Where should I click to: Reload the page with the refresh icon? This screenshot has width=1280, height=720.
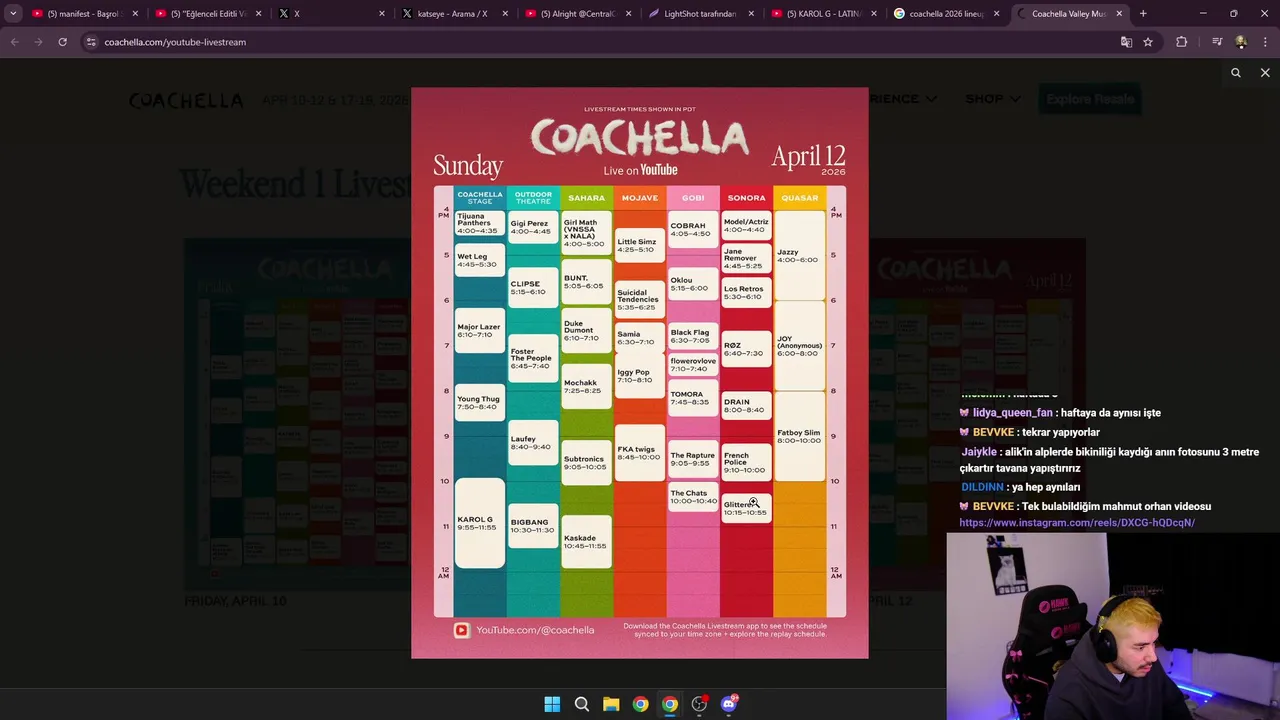tap(62, 42)
